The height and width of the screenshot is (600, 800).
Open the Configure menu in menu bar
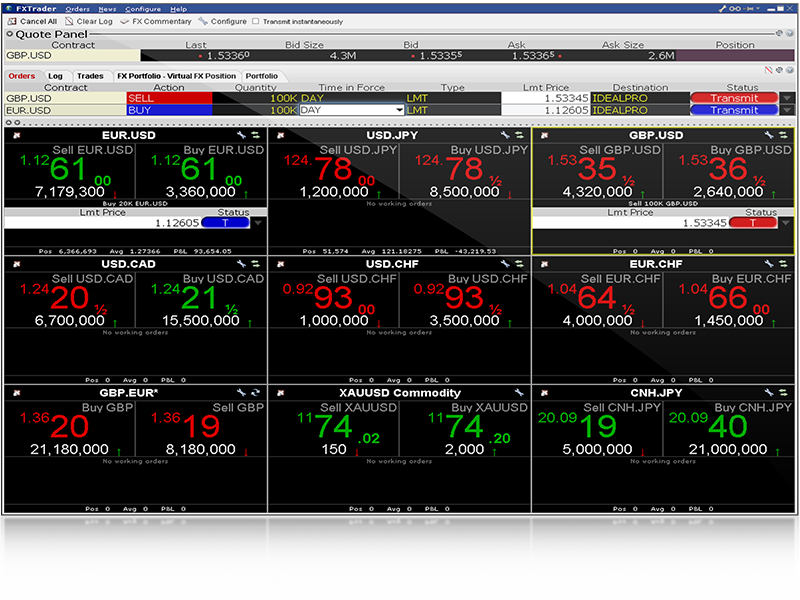143,9
